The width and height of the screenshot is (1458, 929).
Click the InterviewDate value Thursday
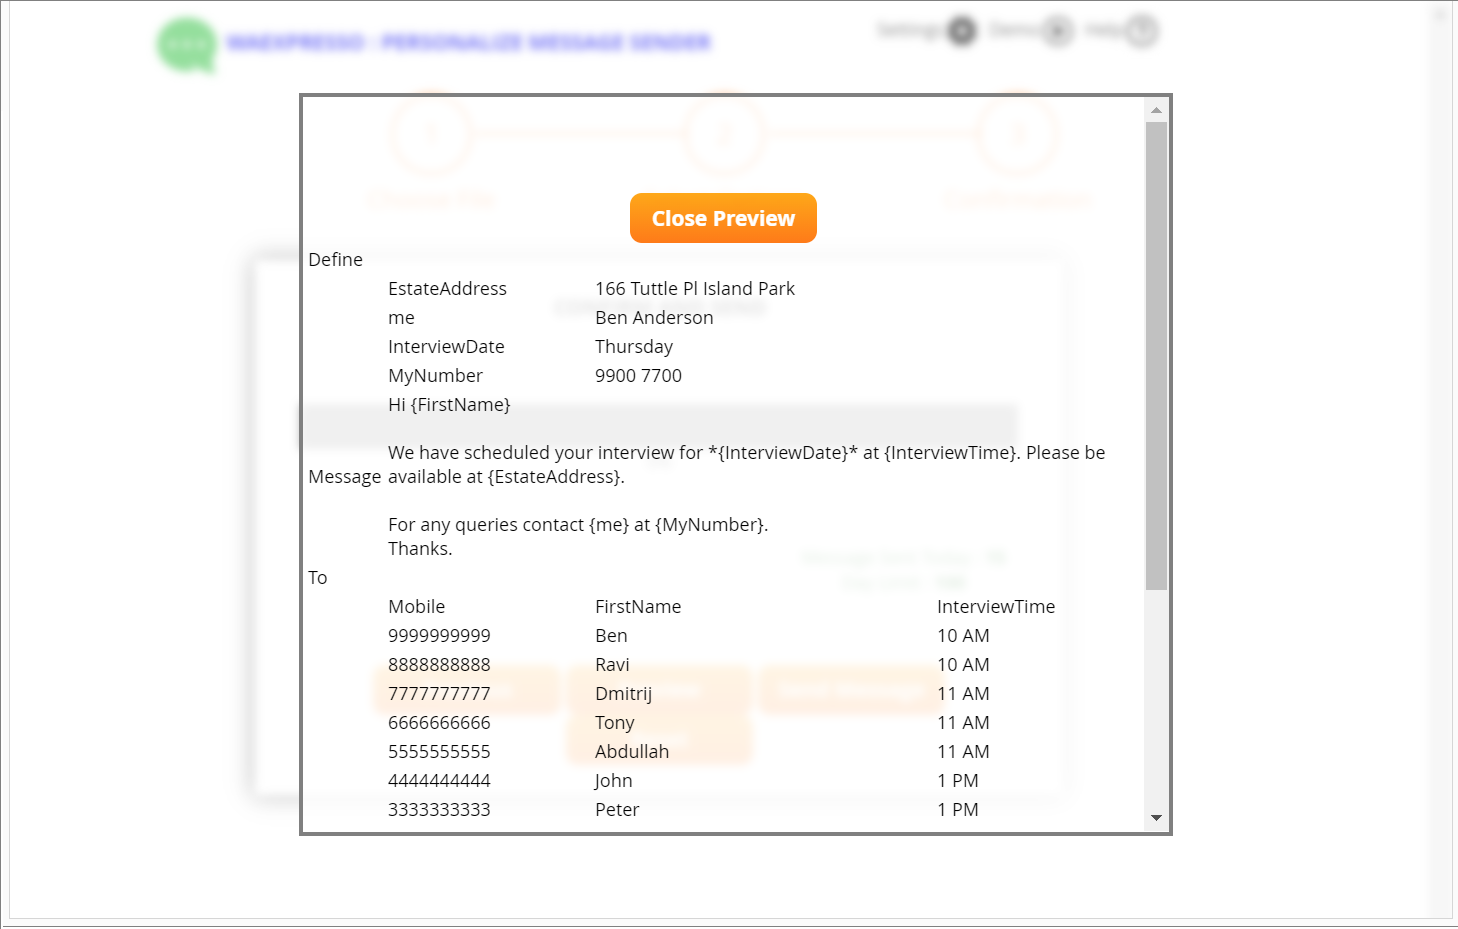click(633, 347)
